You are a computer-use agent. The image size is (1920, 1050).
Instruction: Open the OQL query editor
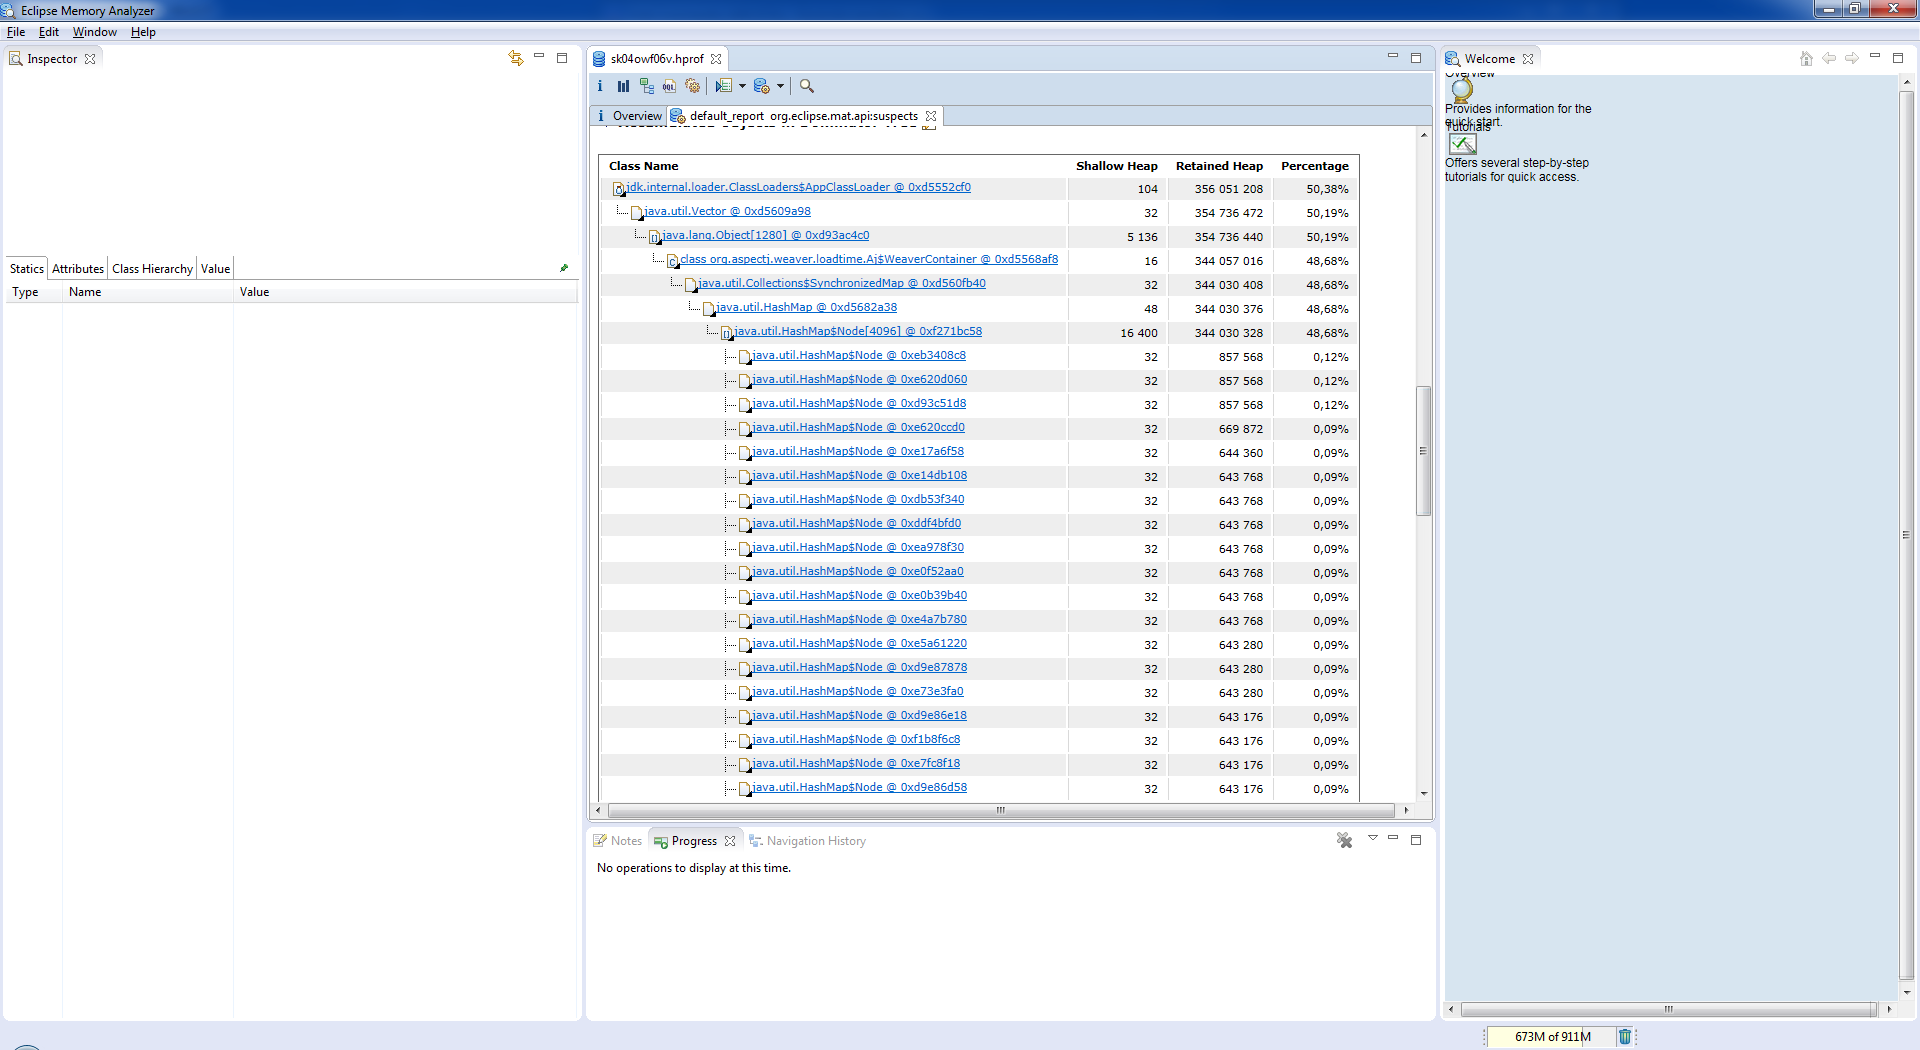[x=669, y=86]
